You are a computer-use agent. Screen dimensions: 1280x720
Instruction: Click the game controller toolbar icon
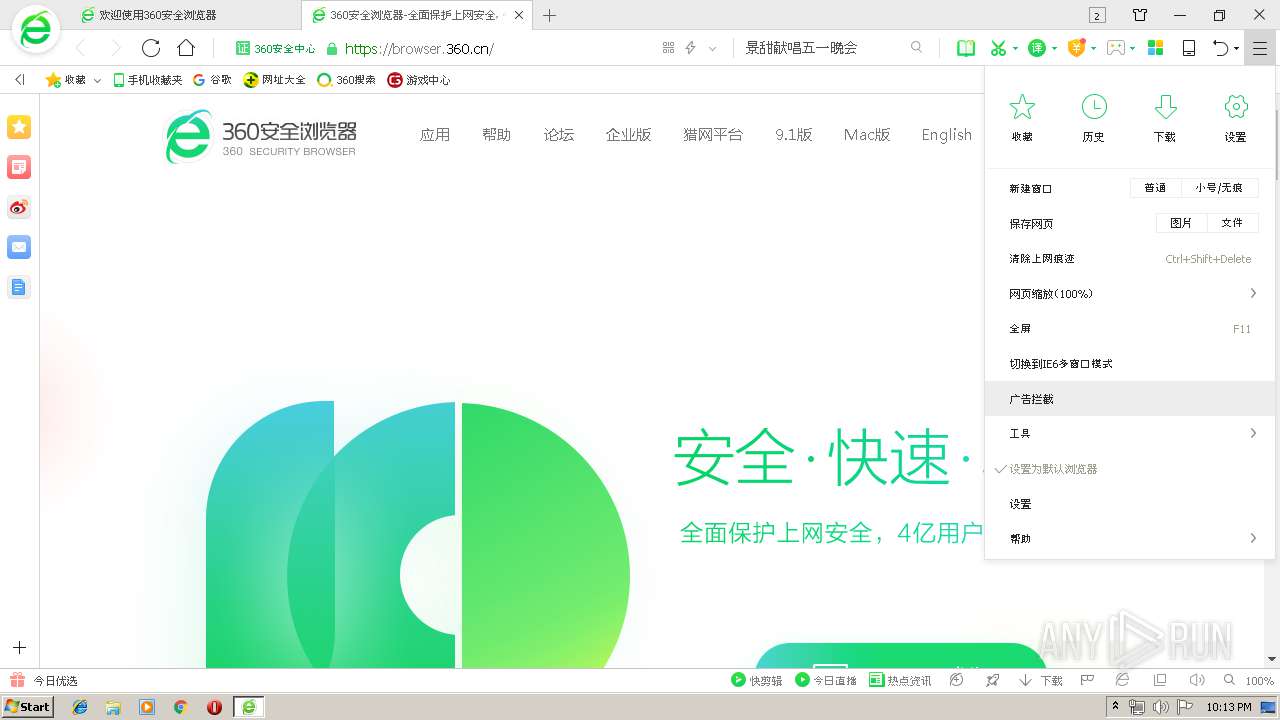[x=1116, y=48]
